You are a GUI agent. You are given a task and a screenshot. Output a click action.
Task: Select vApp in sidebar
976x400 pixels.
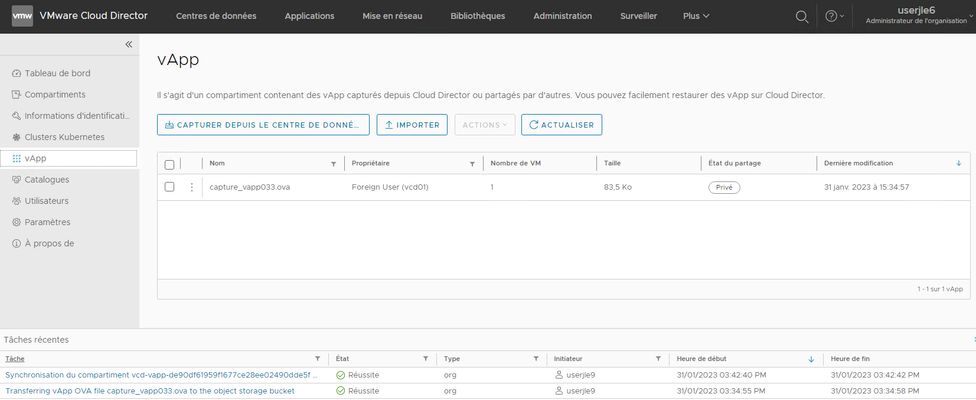click(x=69, y=159)
